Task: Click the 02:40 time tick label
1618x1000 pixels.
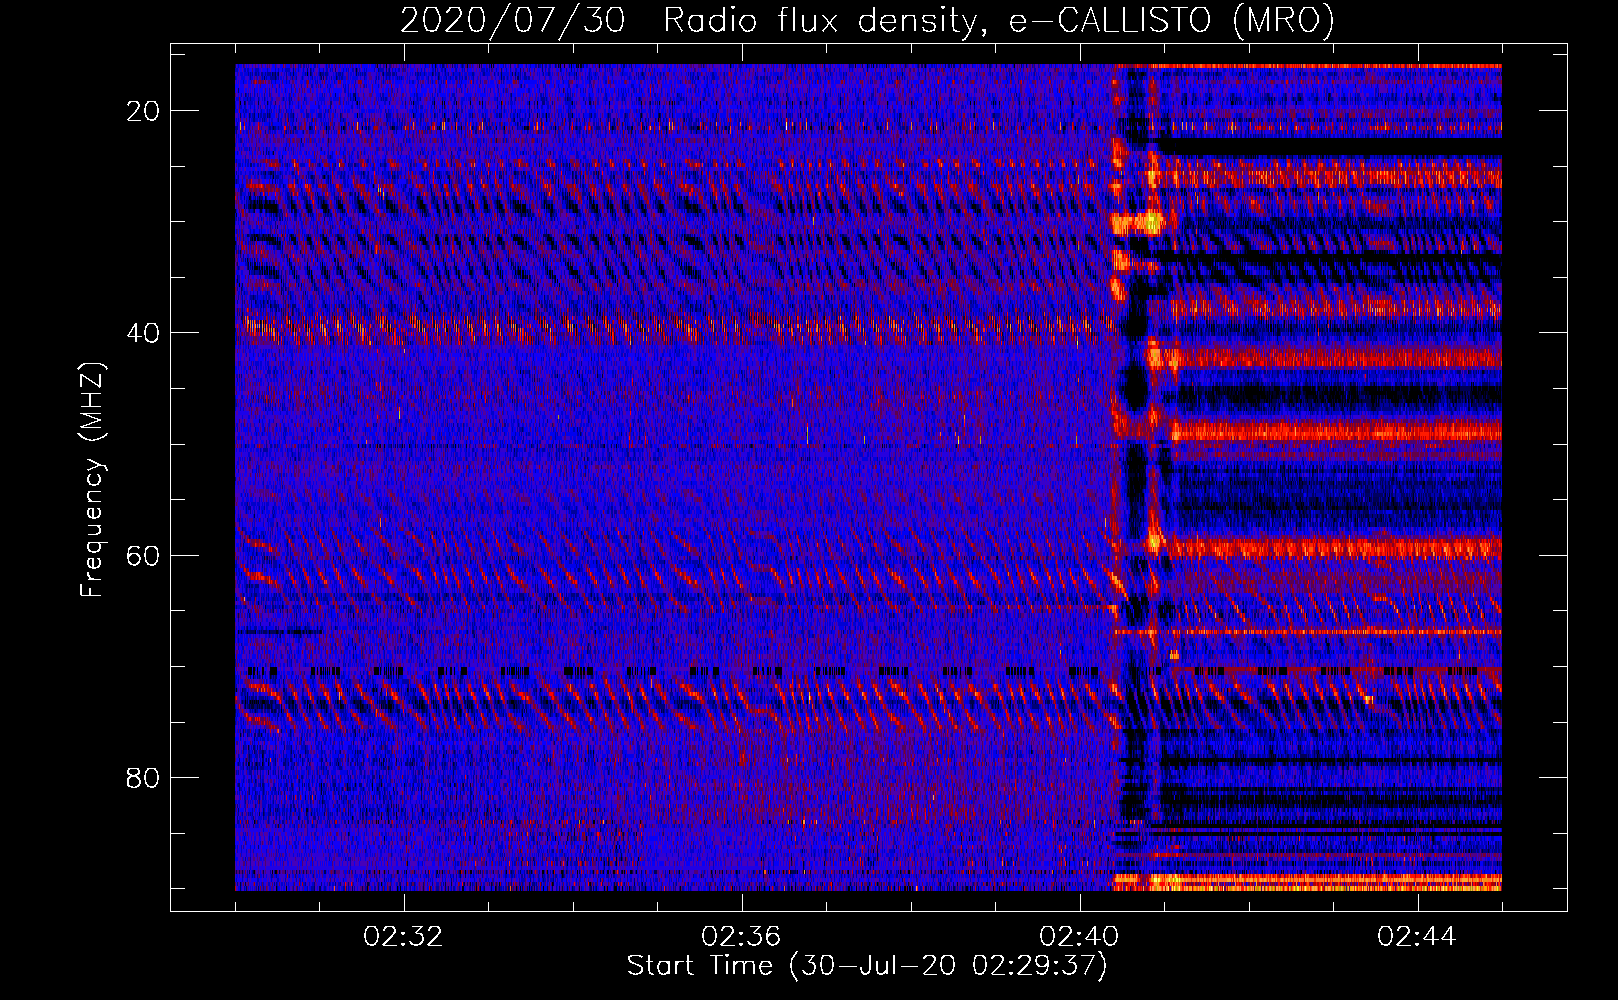Action: (1079, 937)
